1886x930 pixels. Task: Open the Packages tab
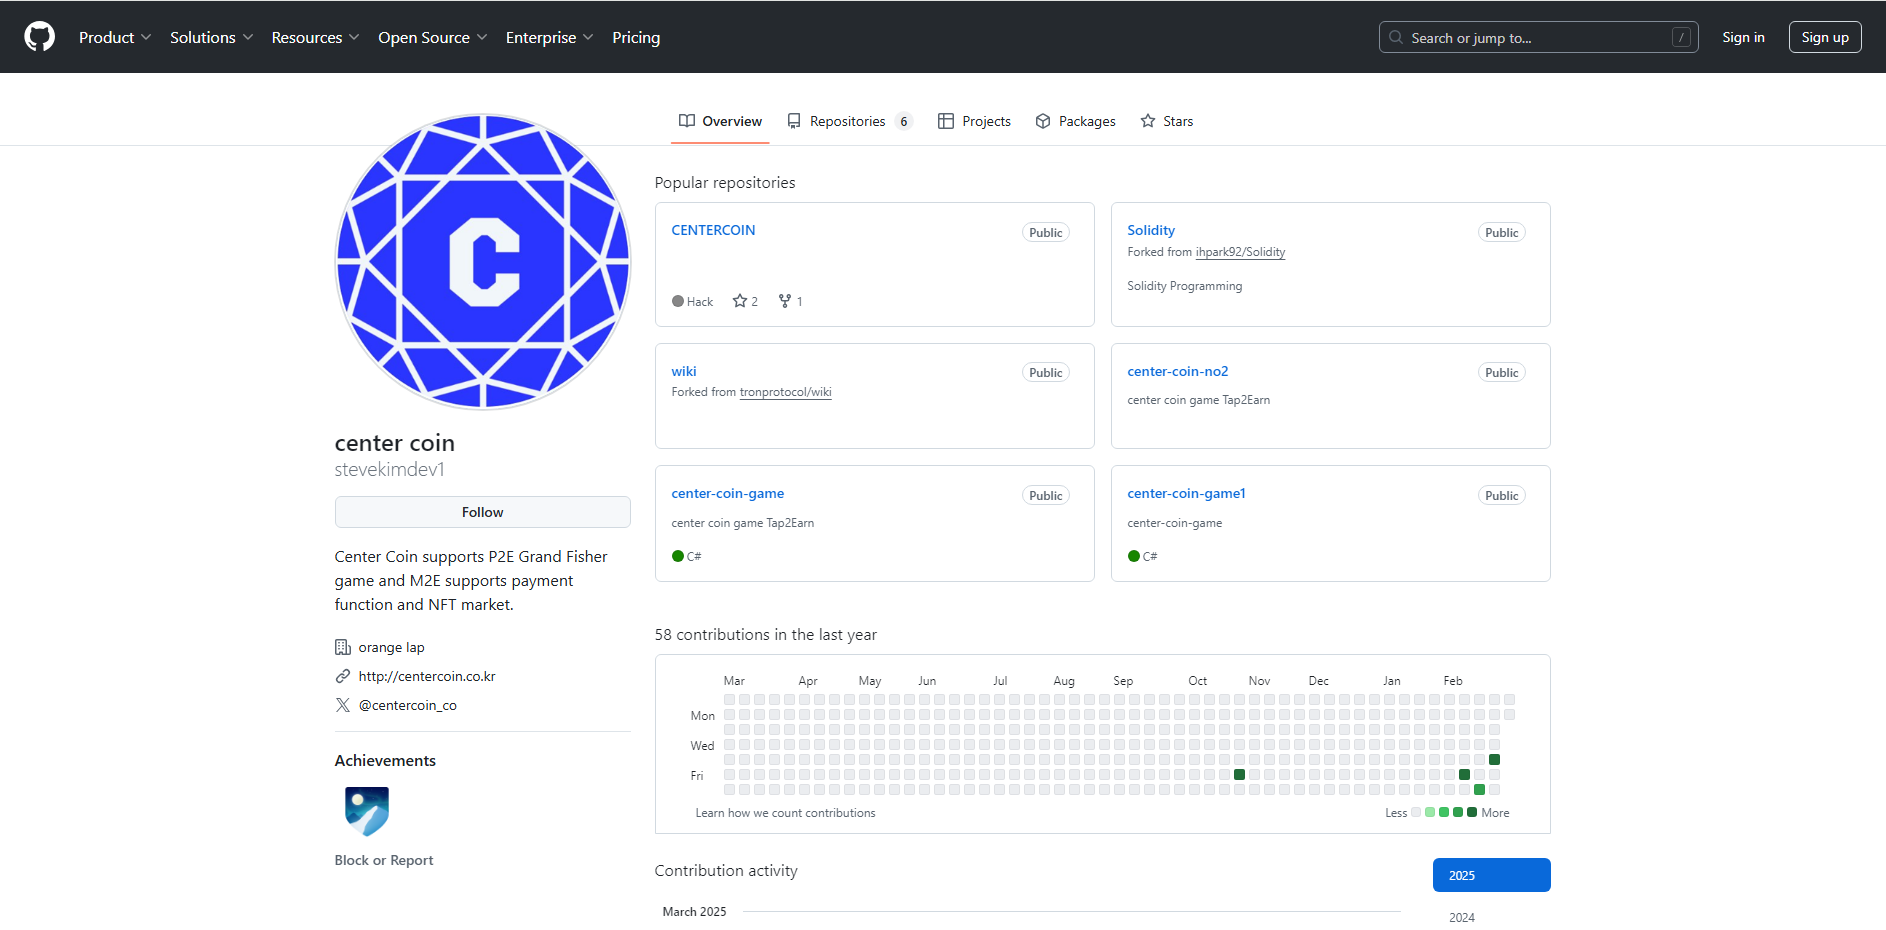point(1076,121)
